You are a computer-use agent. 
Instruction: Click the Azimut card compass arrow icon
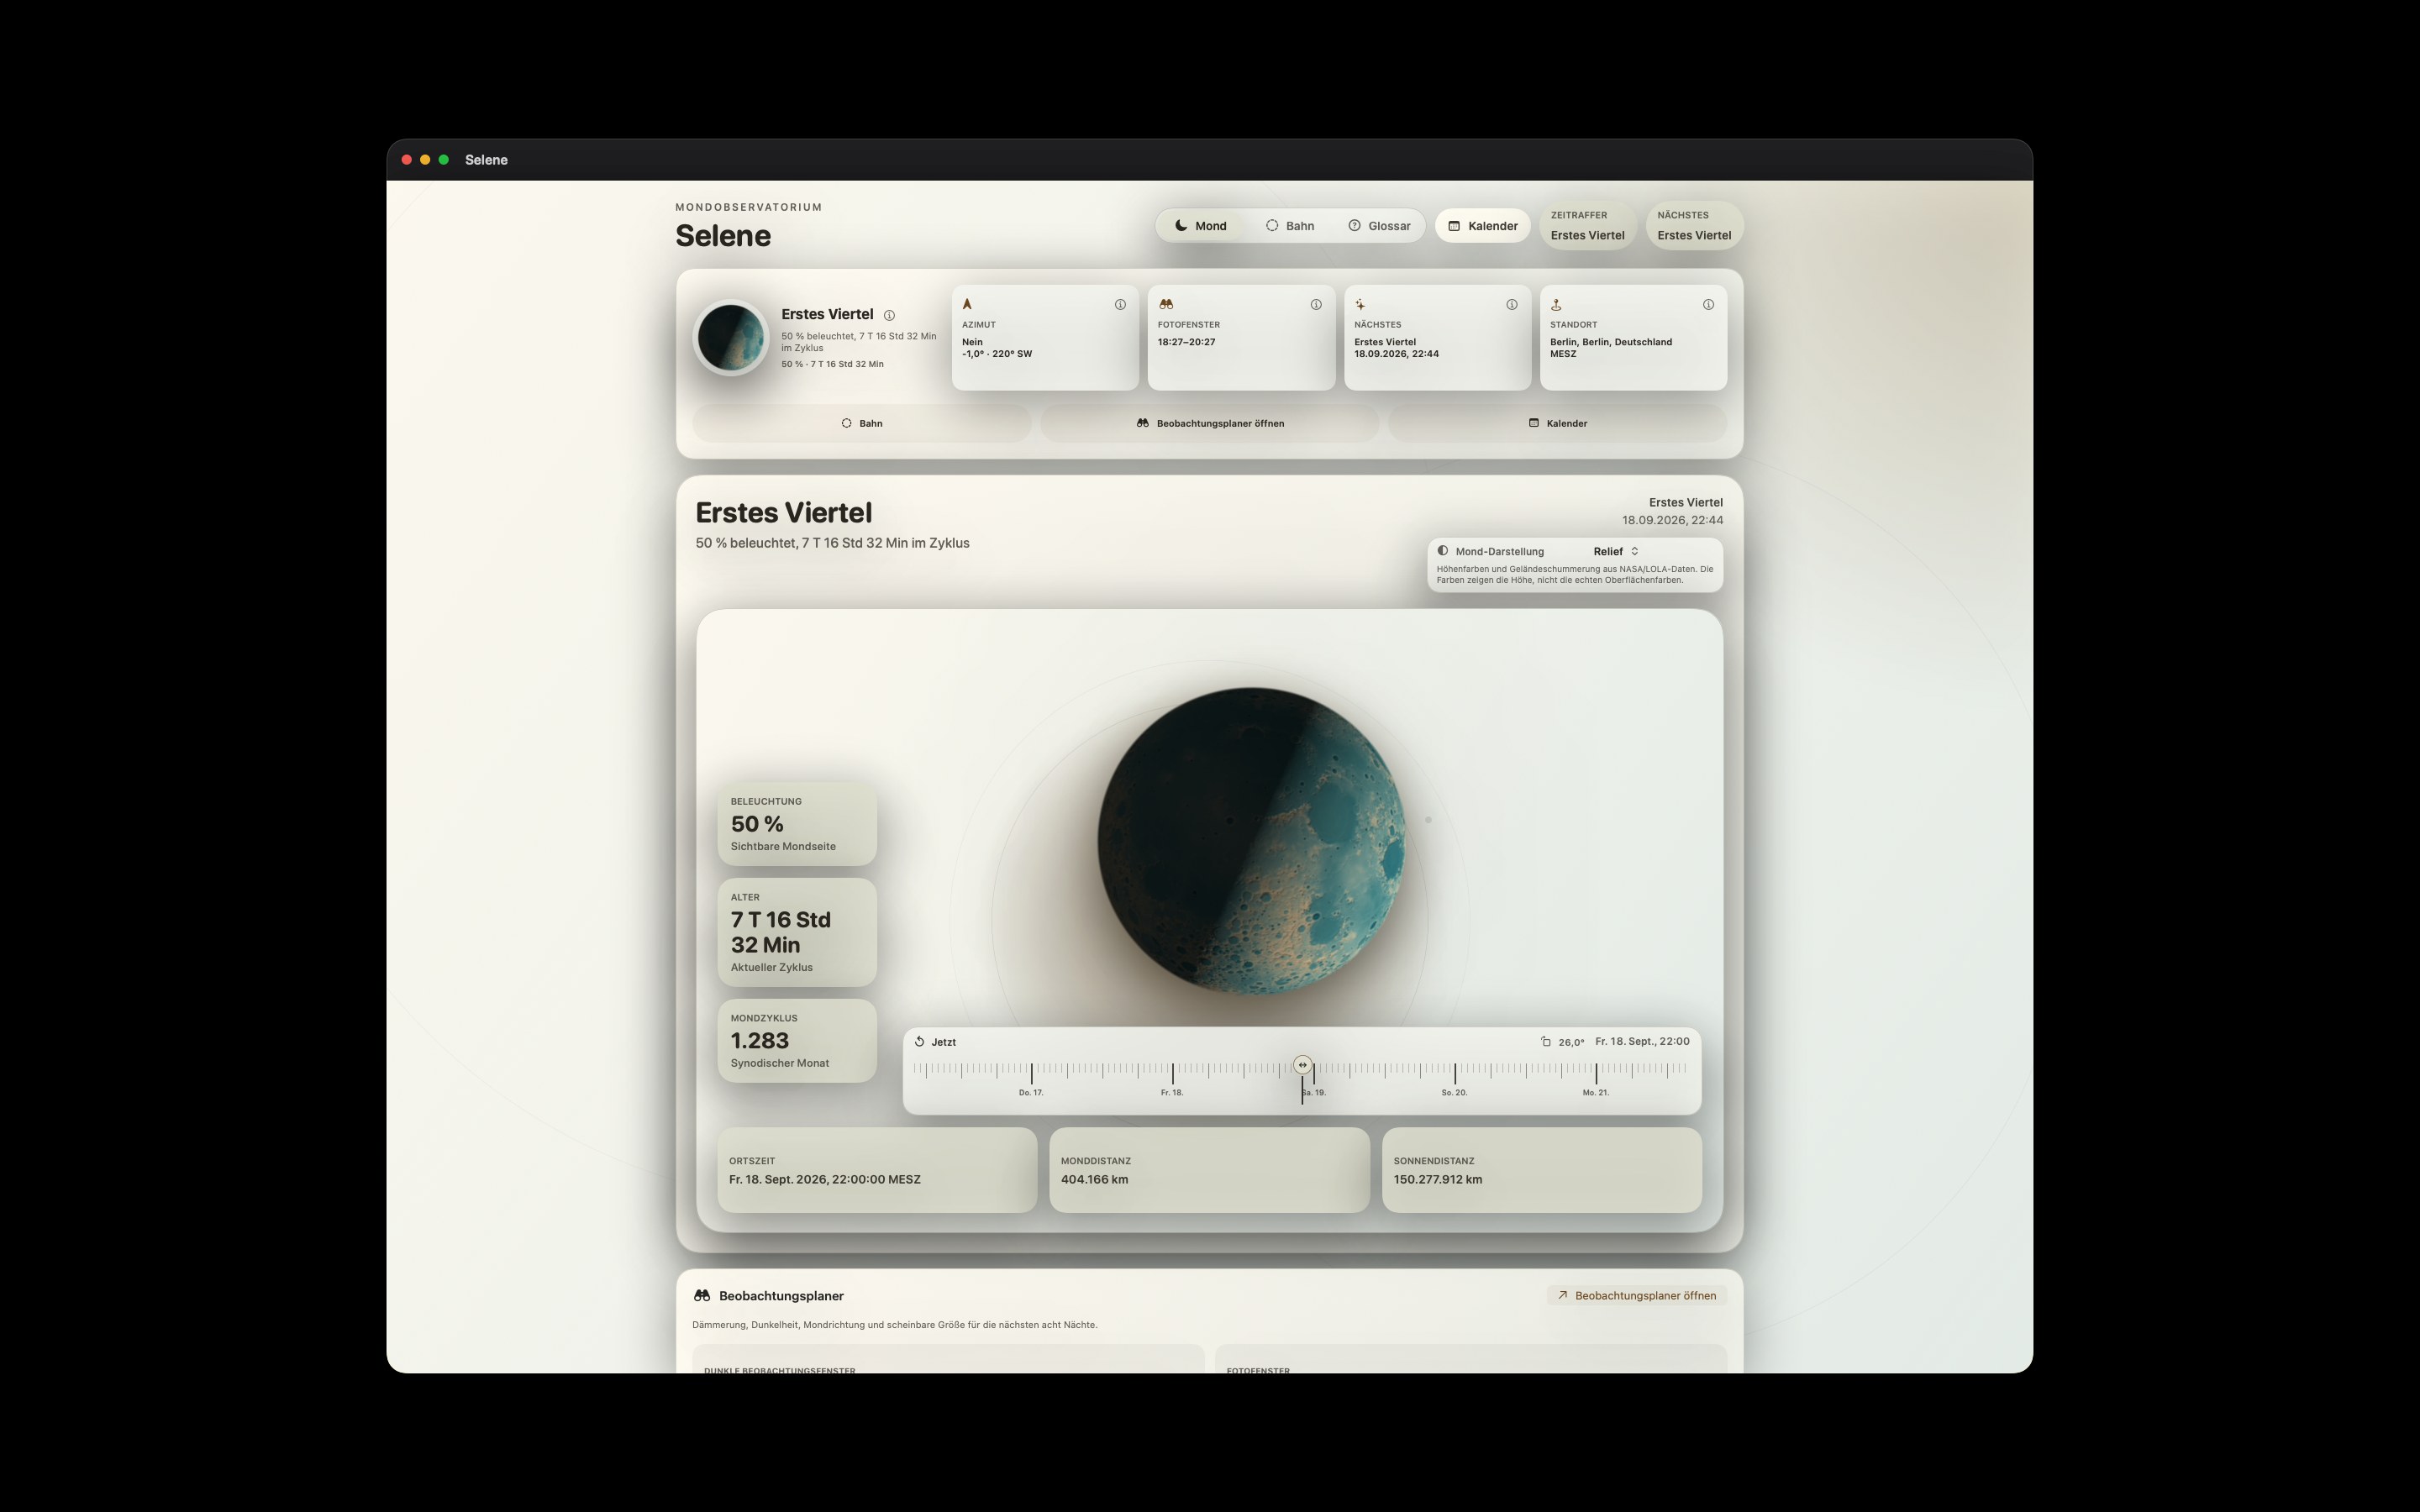967,304
